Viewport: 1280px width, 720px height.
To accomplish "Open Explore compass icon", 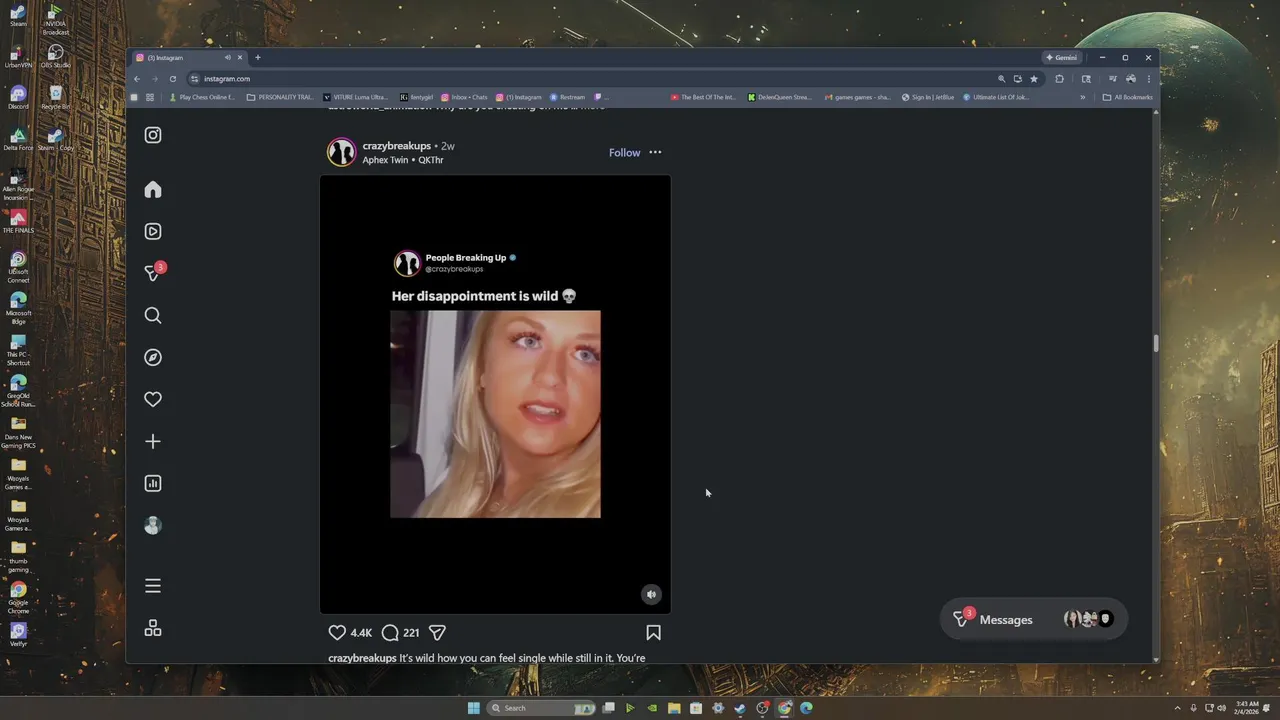I will [153, 357].
